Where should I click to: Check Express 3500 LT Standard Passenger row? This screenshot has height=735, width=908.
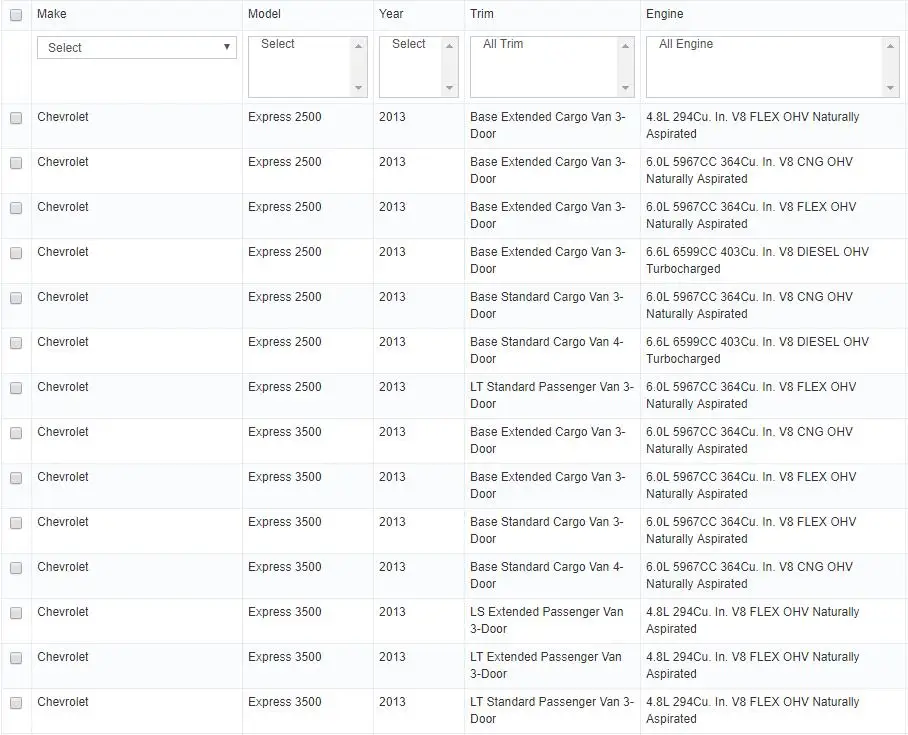coord(16,703)
